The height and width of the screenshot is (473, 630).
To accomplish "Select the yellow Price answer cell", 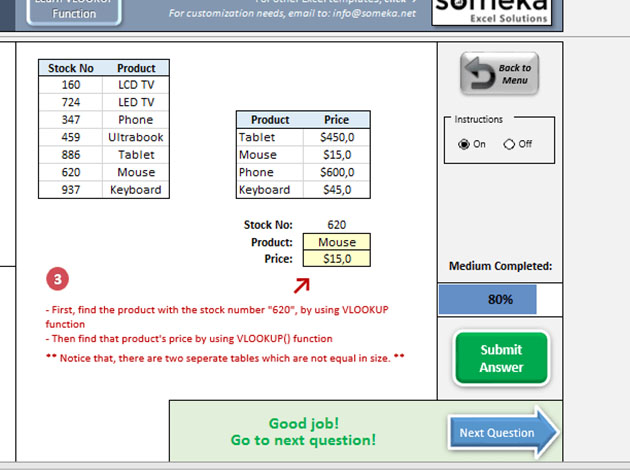I will (x=337, y=259).
